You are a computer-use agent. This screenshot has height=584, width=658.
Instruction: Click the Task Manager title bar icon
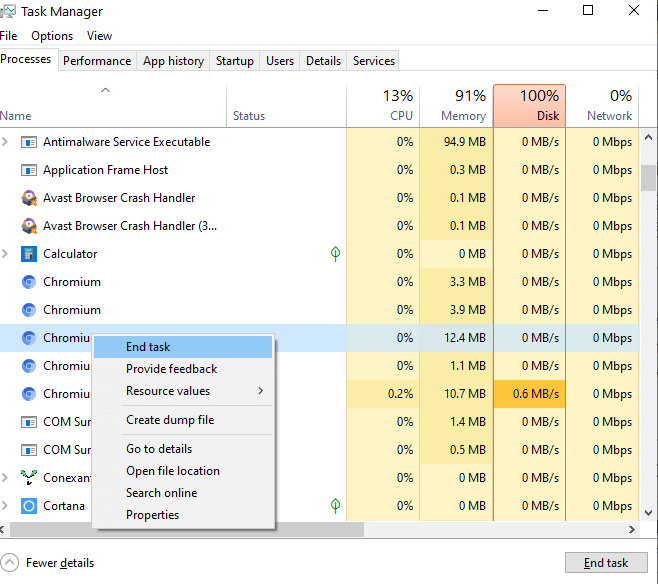point(8,11)
